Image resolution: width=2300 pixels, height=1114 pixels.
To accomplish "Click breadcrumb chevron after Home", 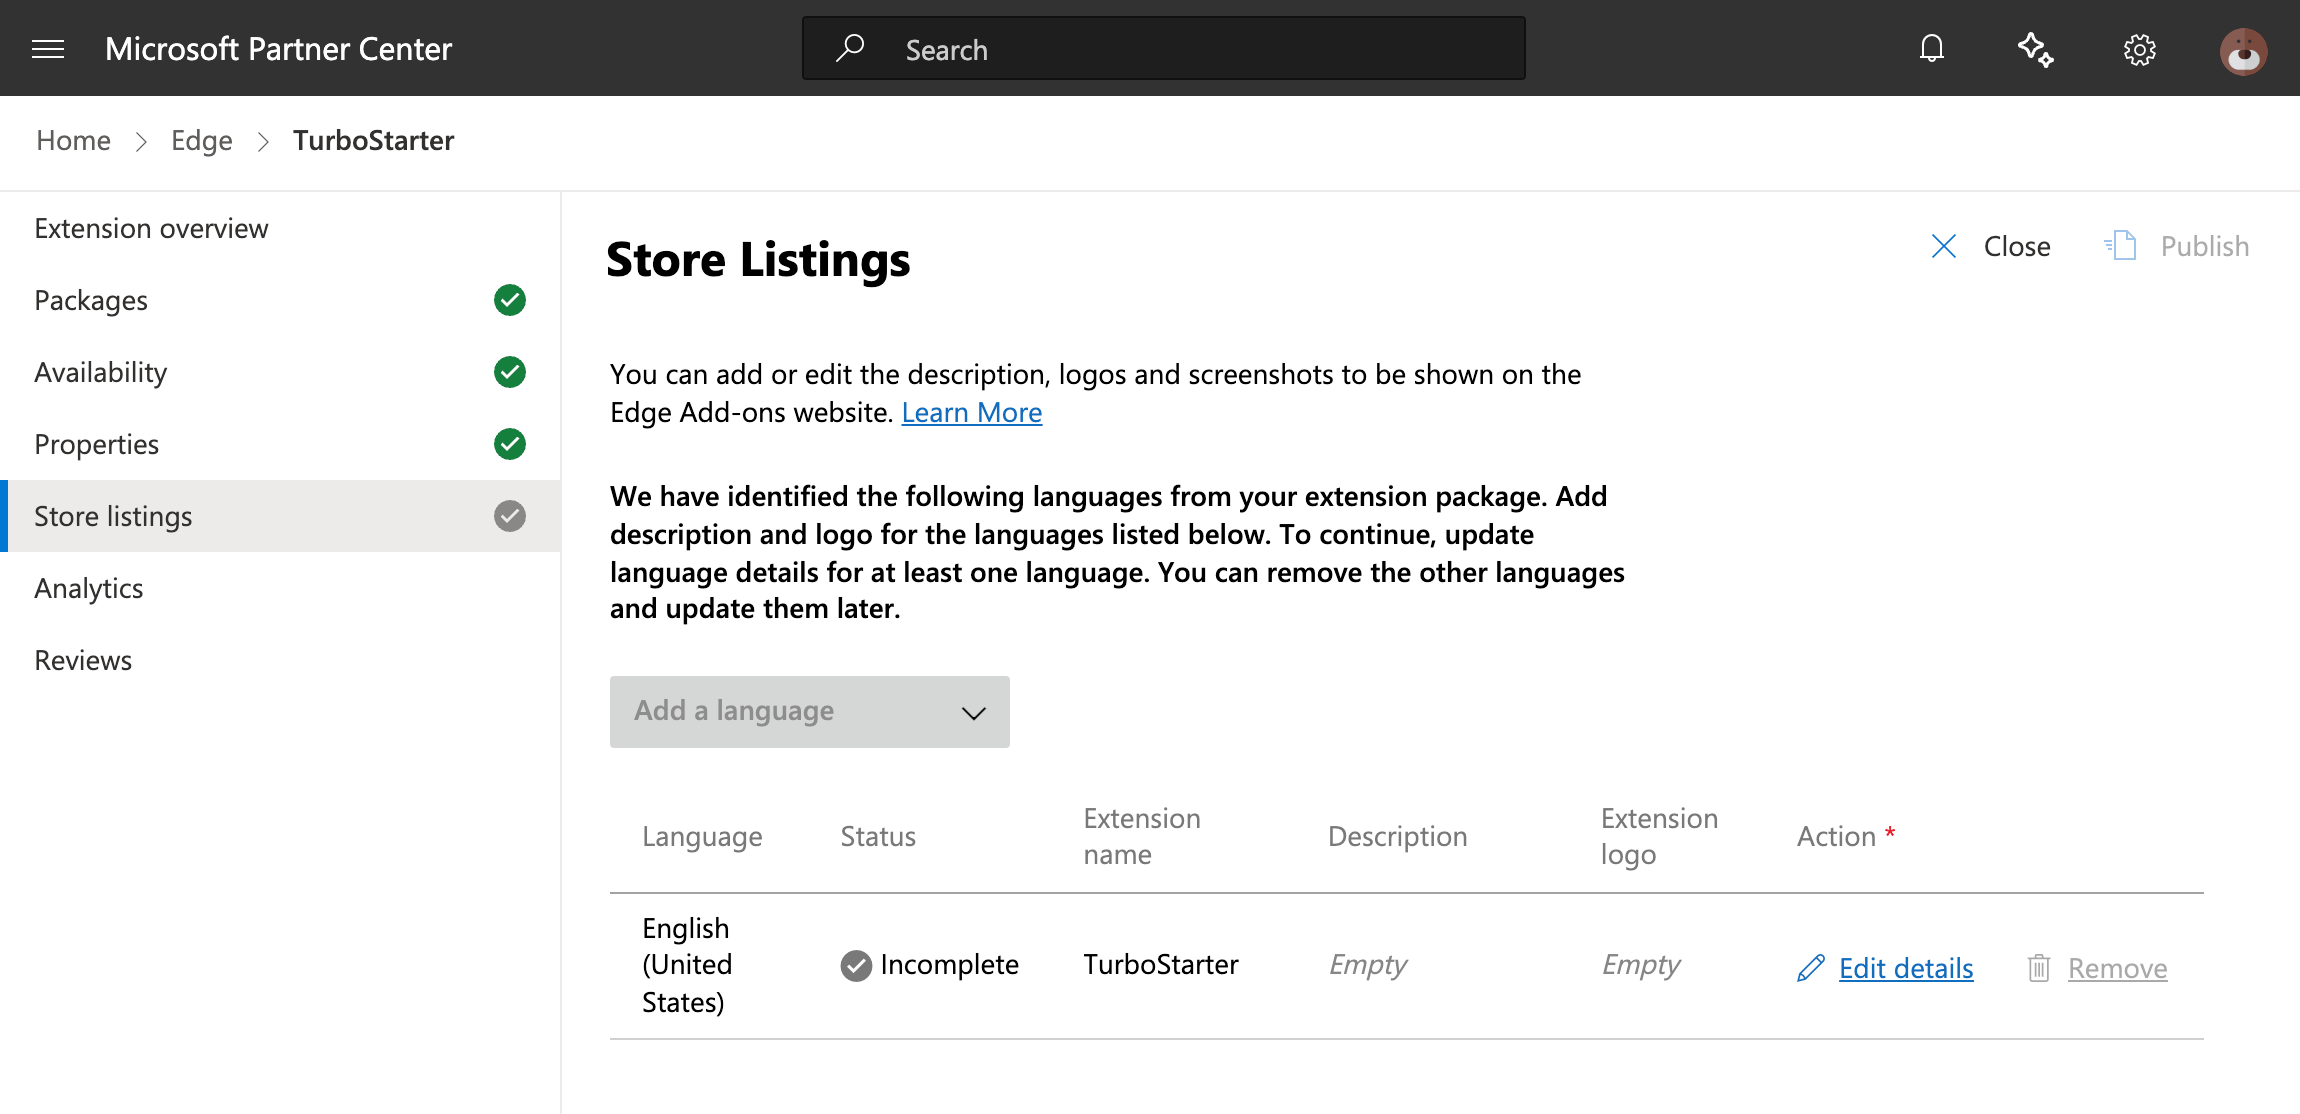I will coord(141,142).
